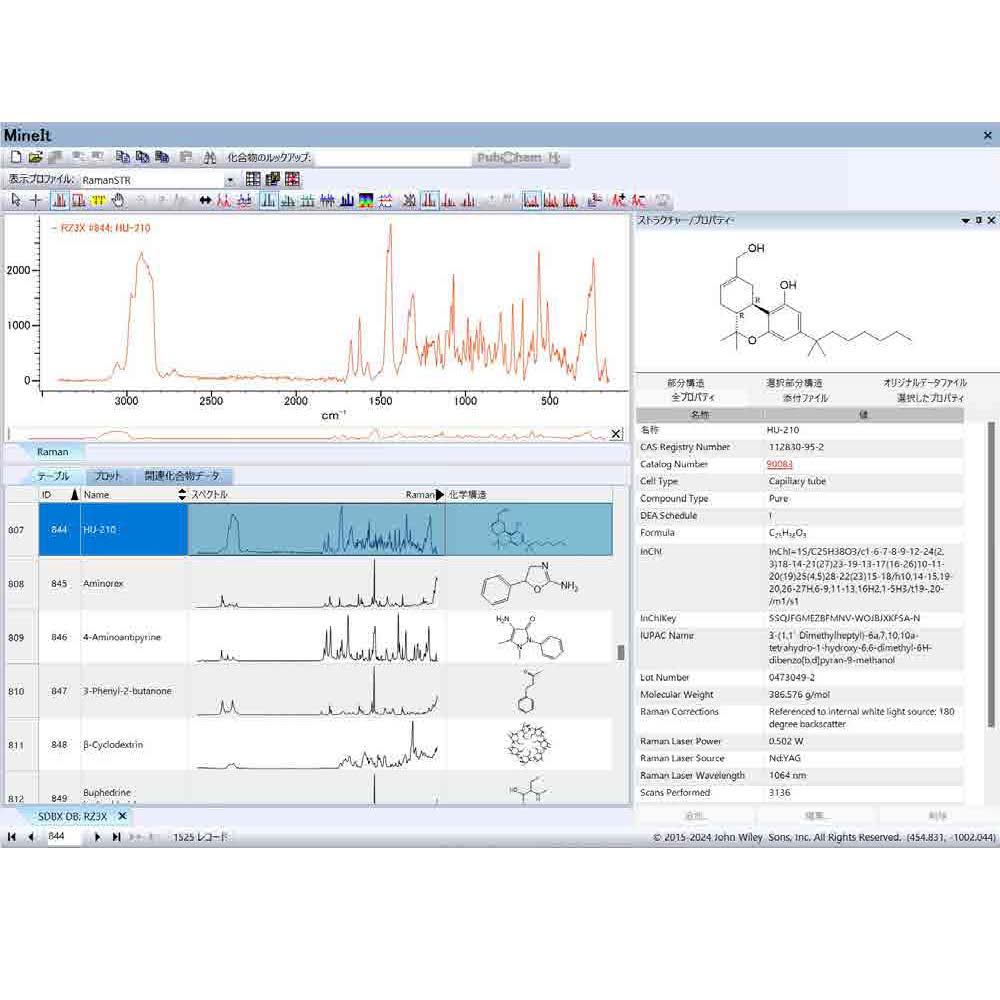Viewport: 1000px width, 1000px height.
Task: Click the properties panel vertical scrollbar
Action: click(990, 574)
